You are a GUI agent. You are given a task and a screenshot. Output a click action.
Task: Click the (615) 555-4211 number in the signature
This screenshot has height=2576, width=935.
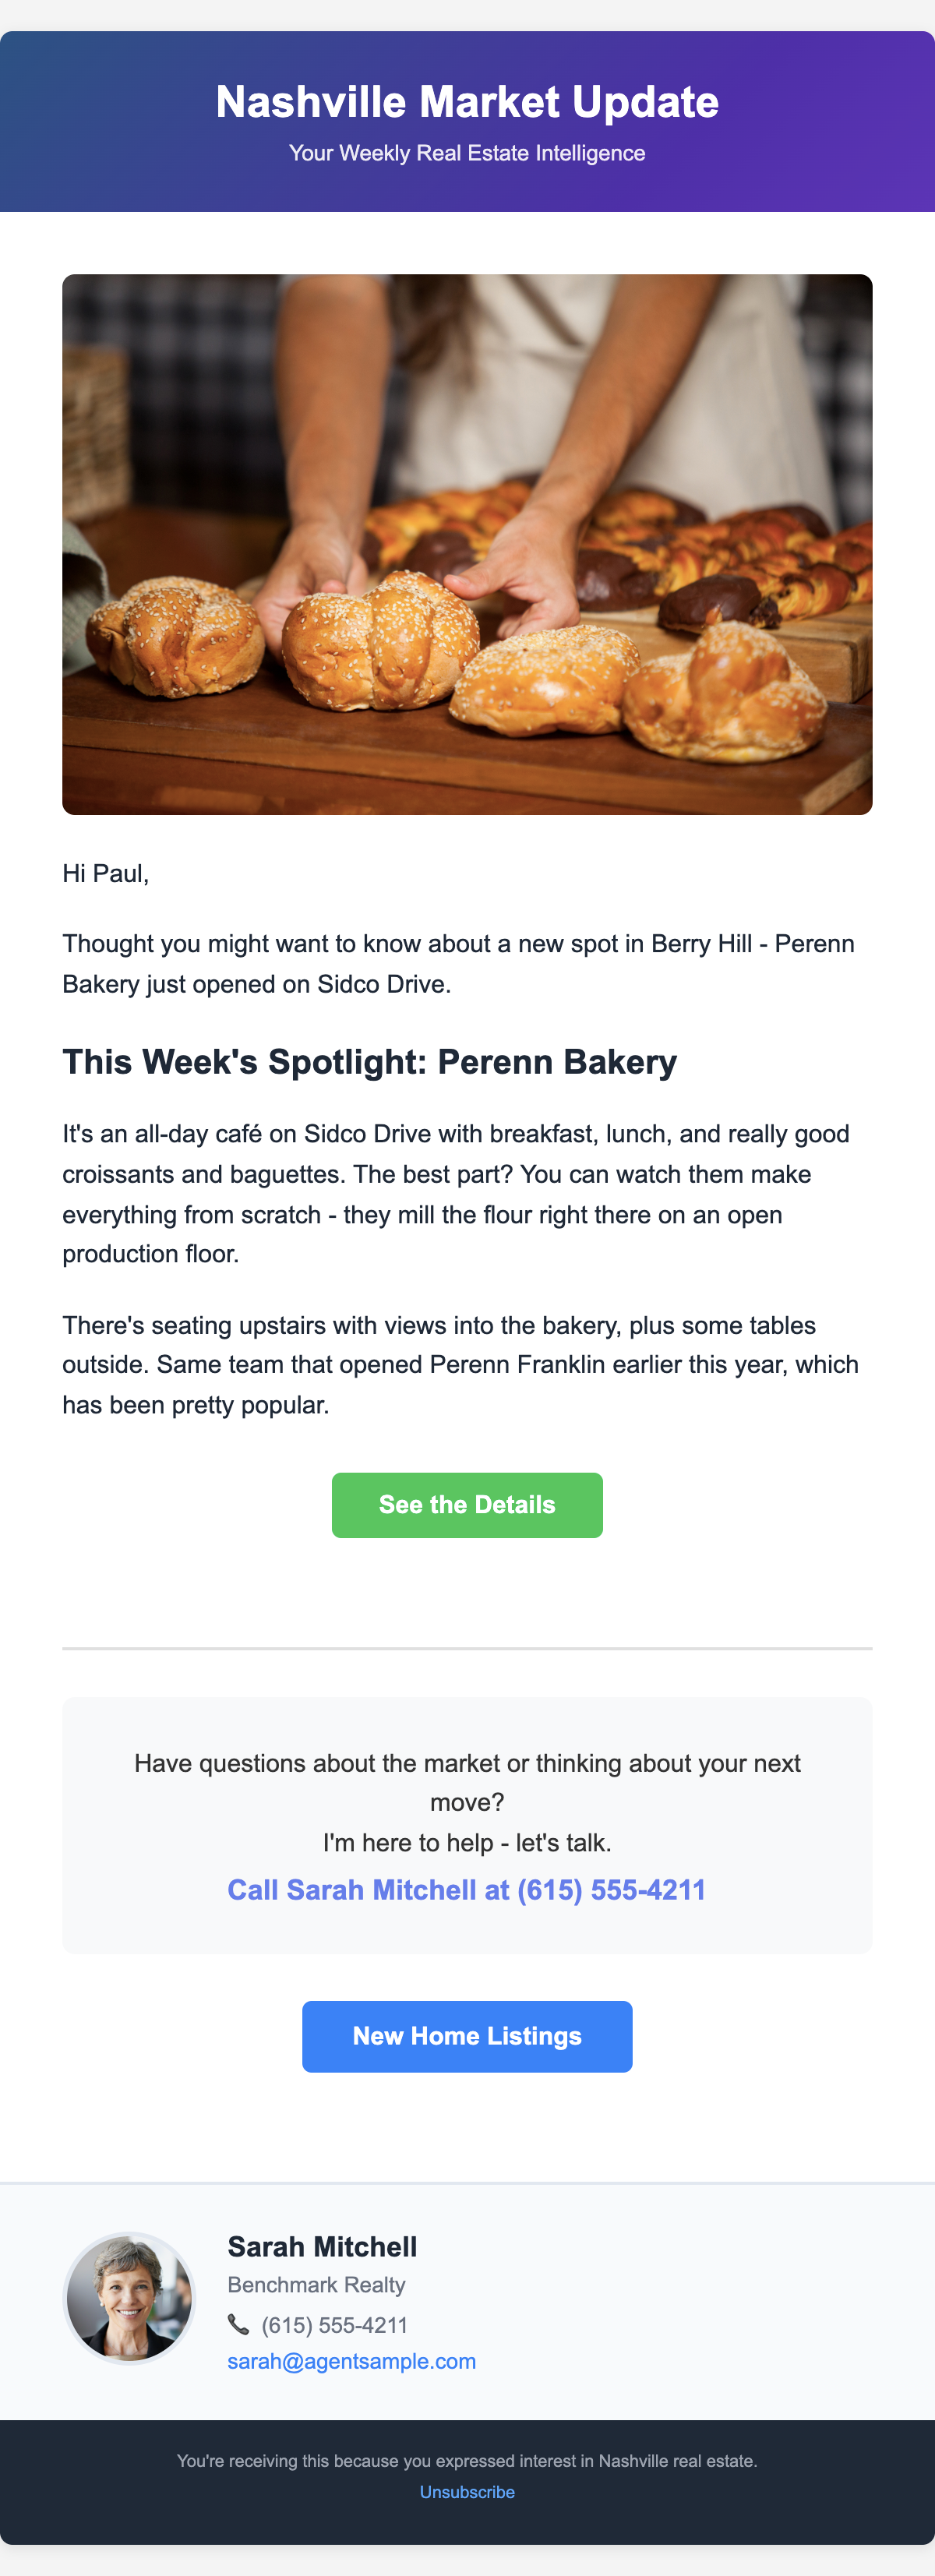334,2325
